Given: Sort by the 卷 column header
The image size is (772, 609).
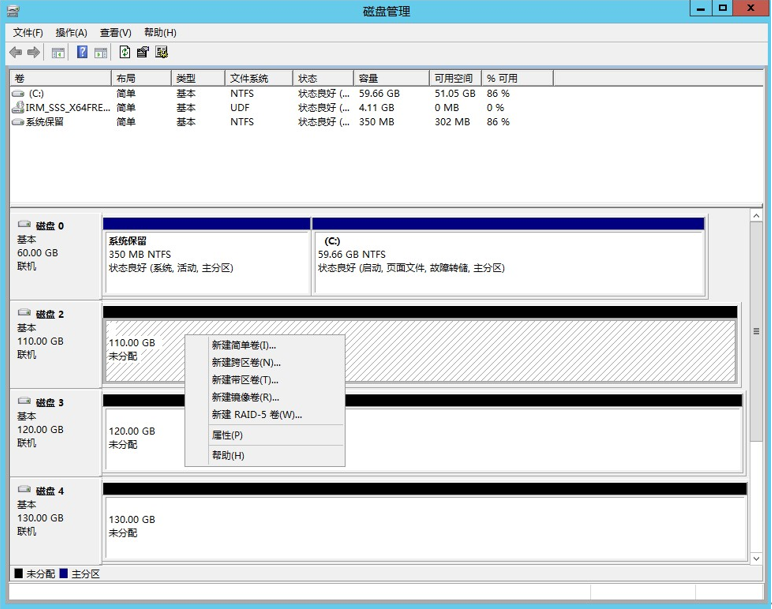Looking at the screenshot, I should tap(61, 78).
